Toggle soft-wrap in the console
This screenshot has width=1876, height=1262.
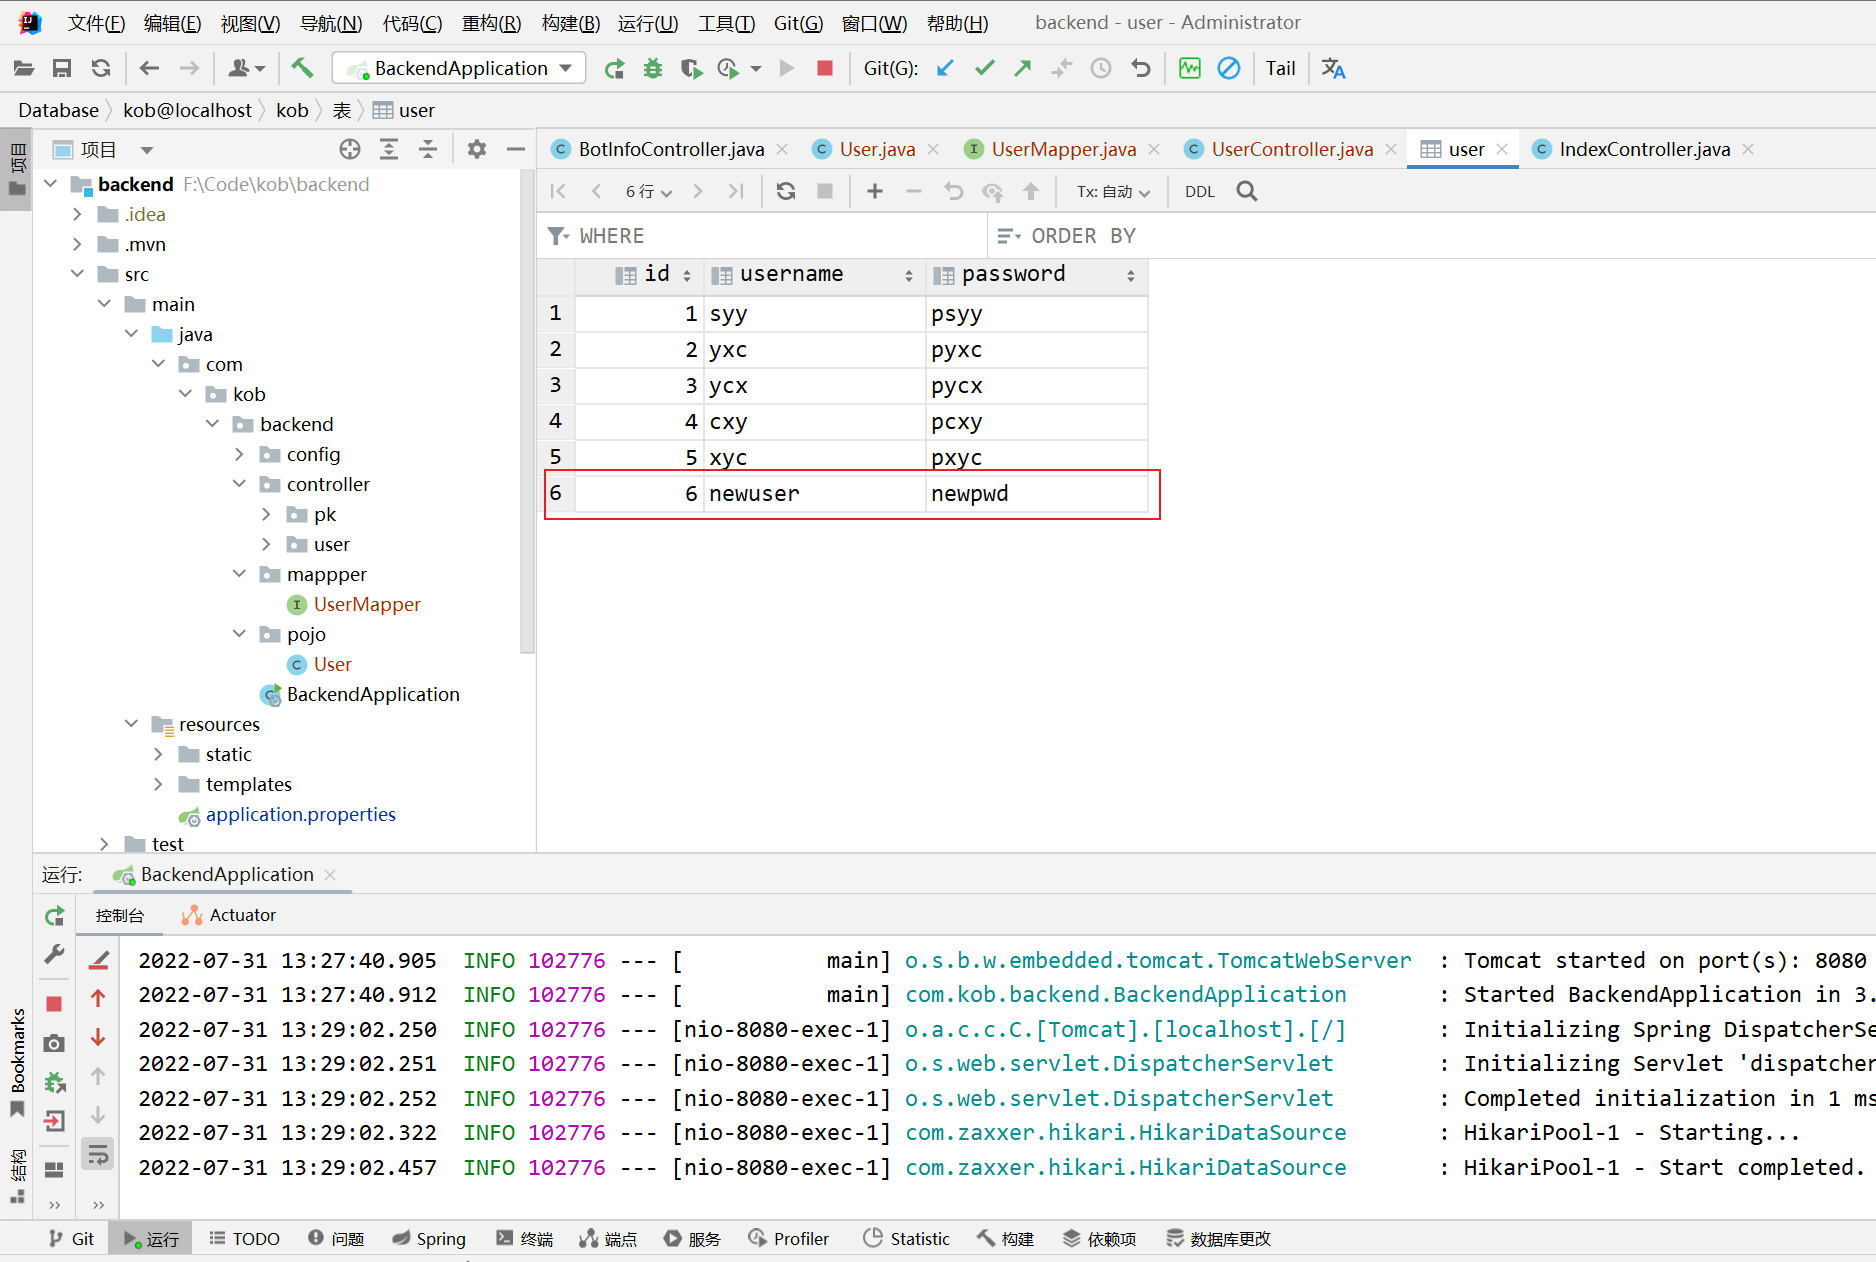coord(98,1155)
